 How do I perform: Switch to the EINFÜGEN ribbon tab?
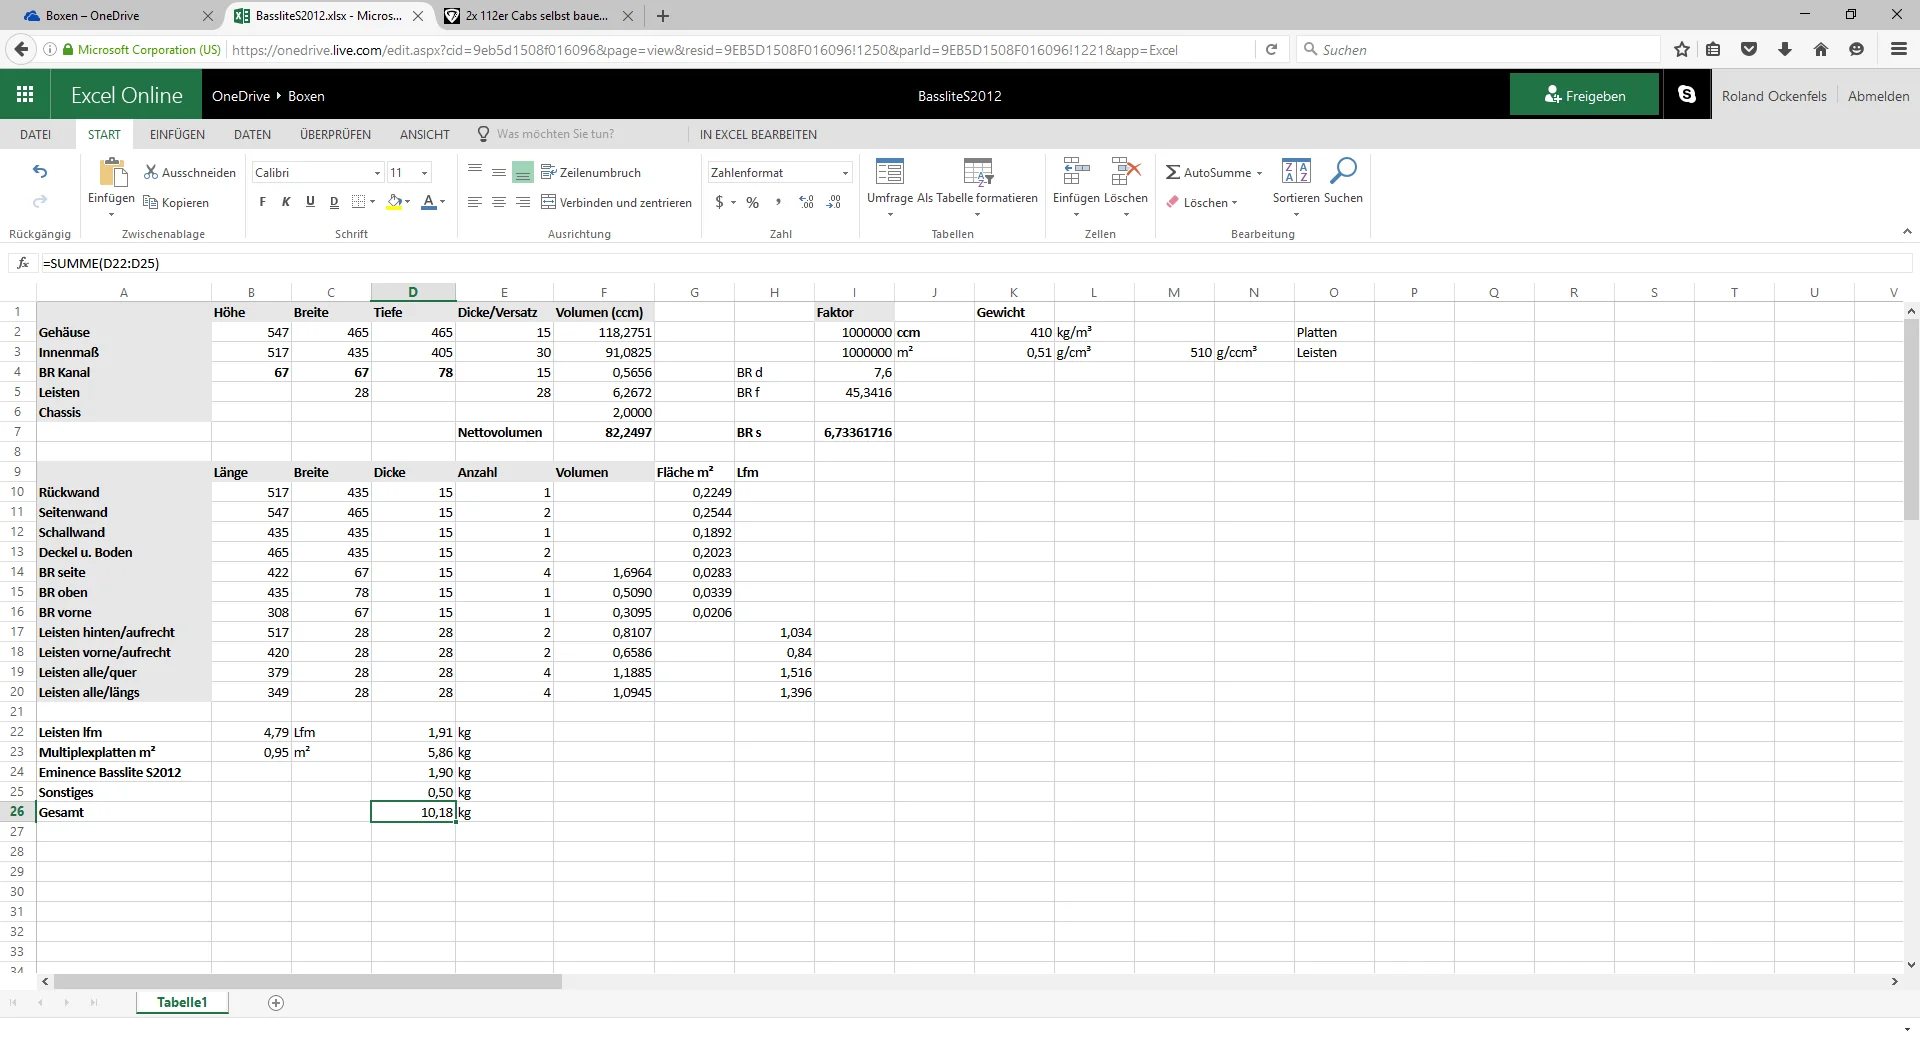(x=177, y=134)
